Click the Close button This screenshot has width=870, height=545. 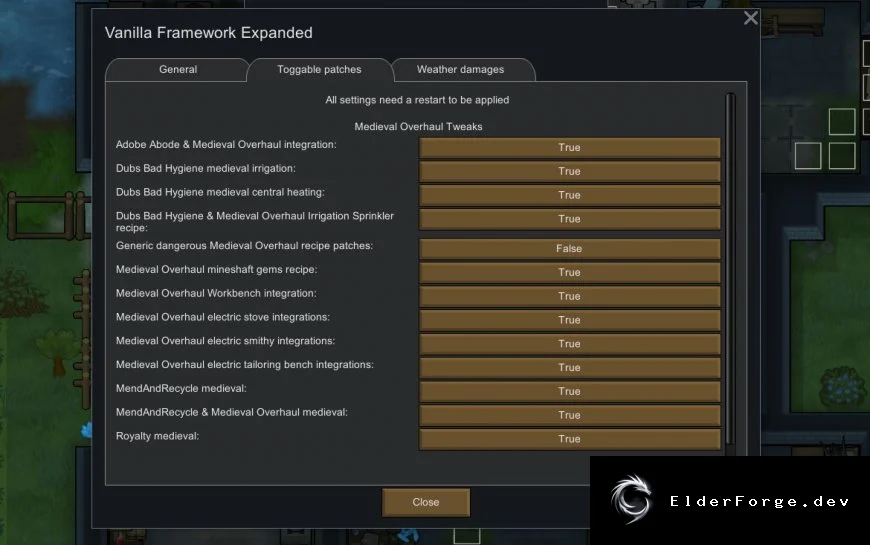426,502
